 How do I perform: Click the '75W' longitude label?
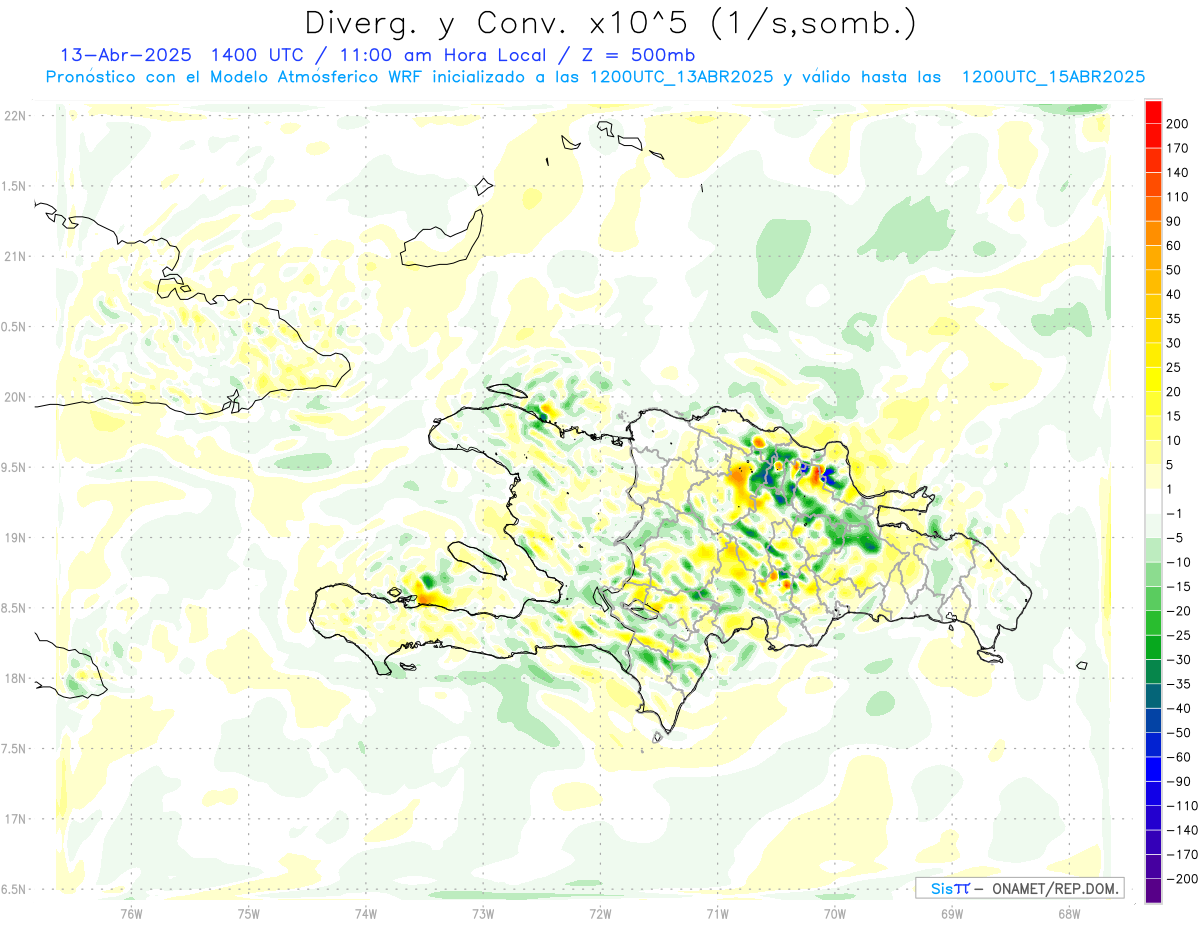tap(248, 913)
